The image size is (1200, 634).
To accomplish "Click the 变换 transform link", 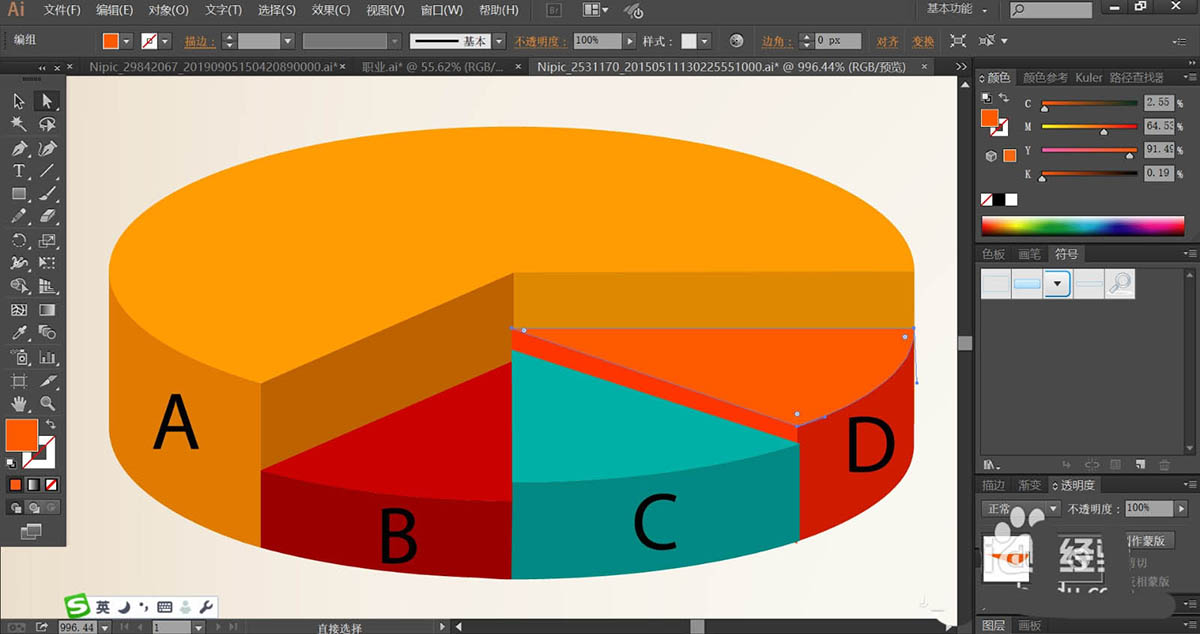I will click(x=922, y=42).
